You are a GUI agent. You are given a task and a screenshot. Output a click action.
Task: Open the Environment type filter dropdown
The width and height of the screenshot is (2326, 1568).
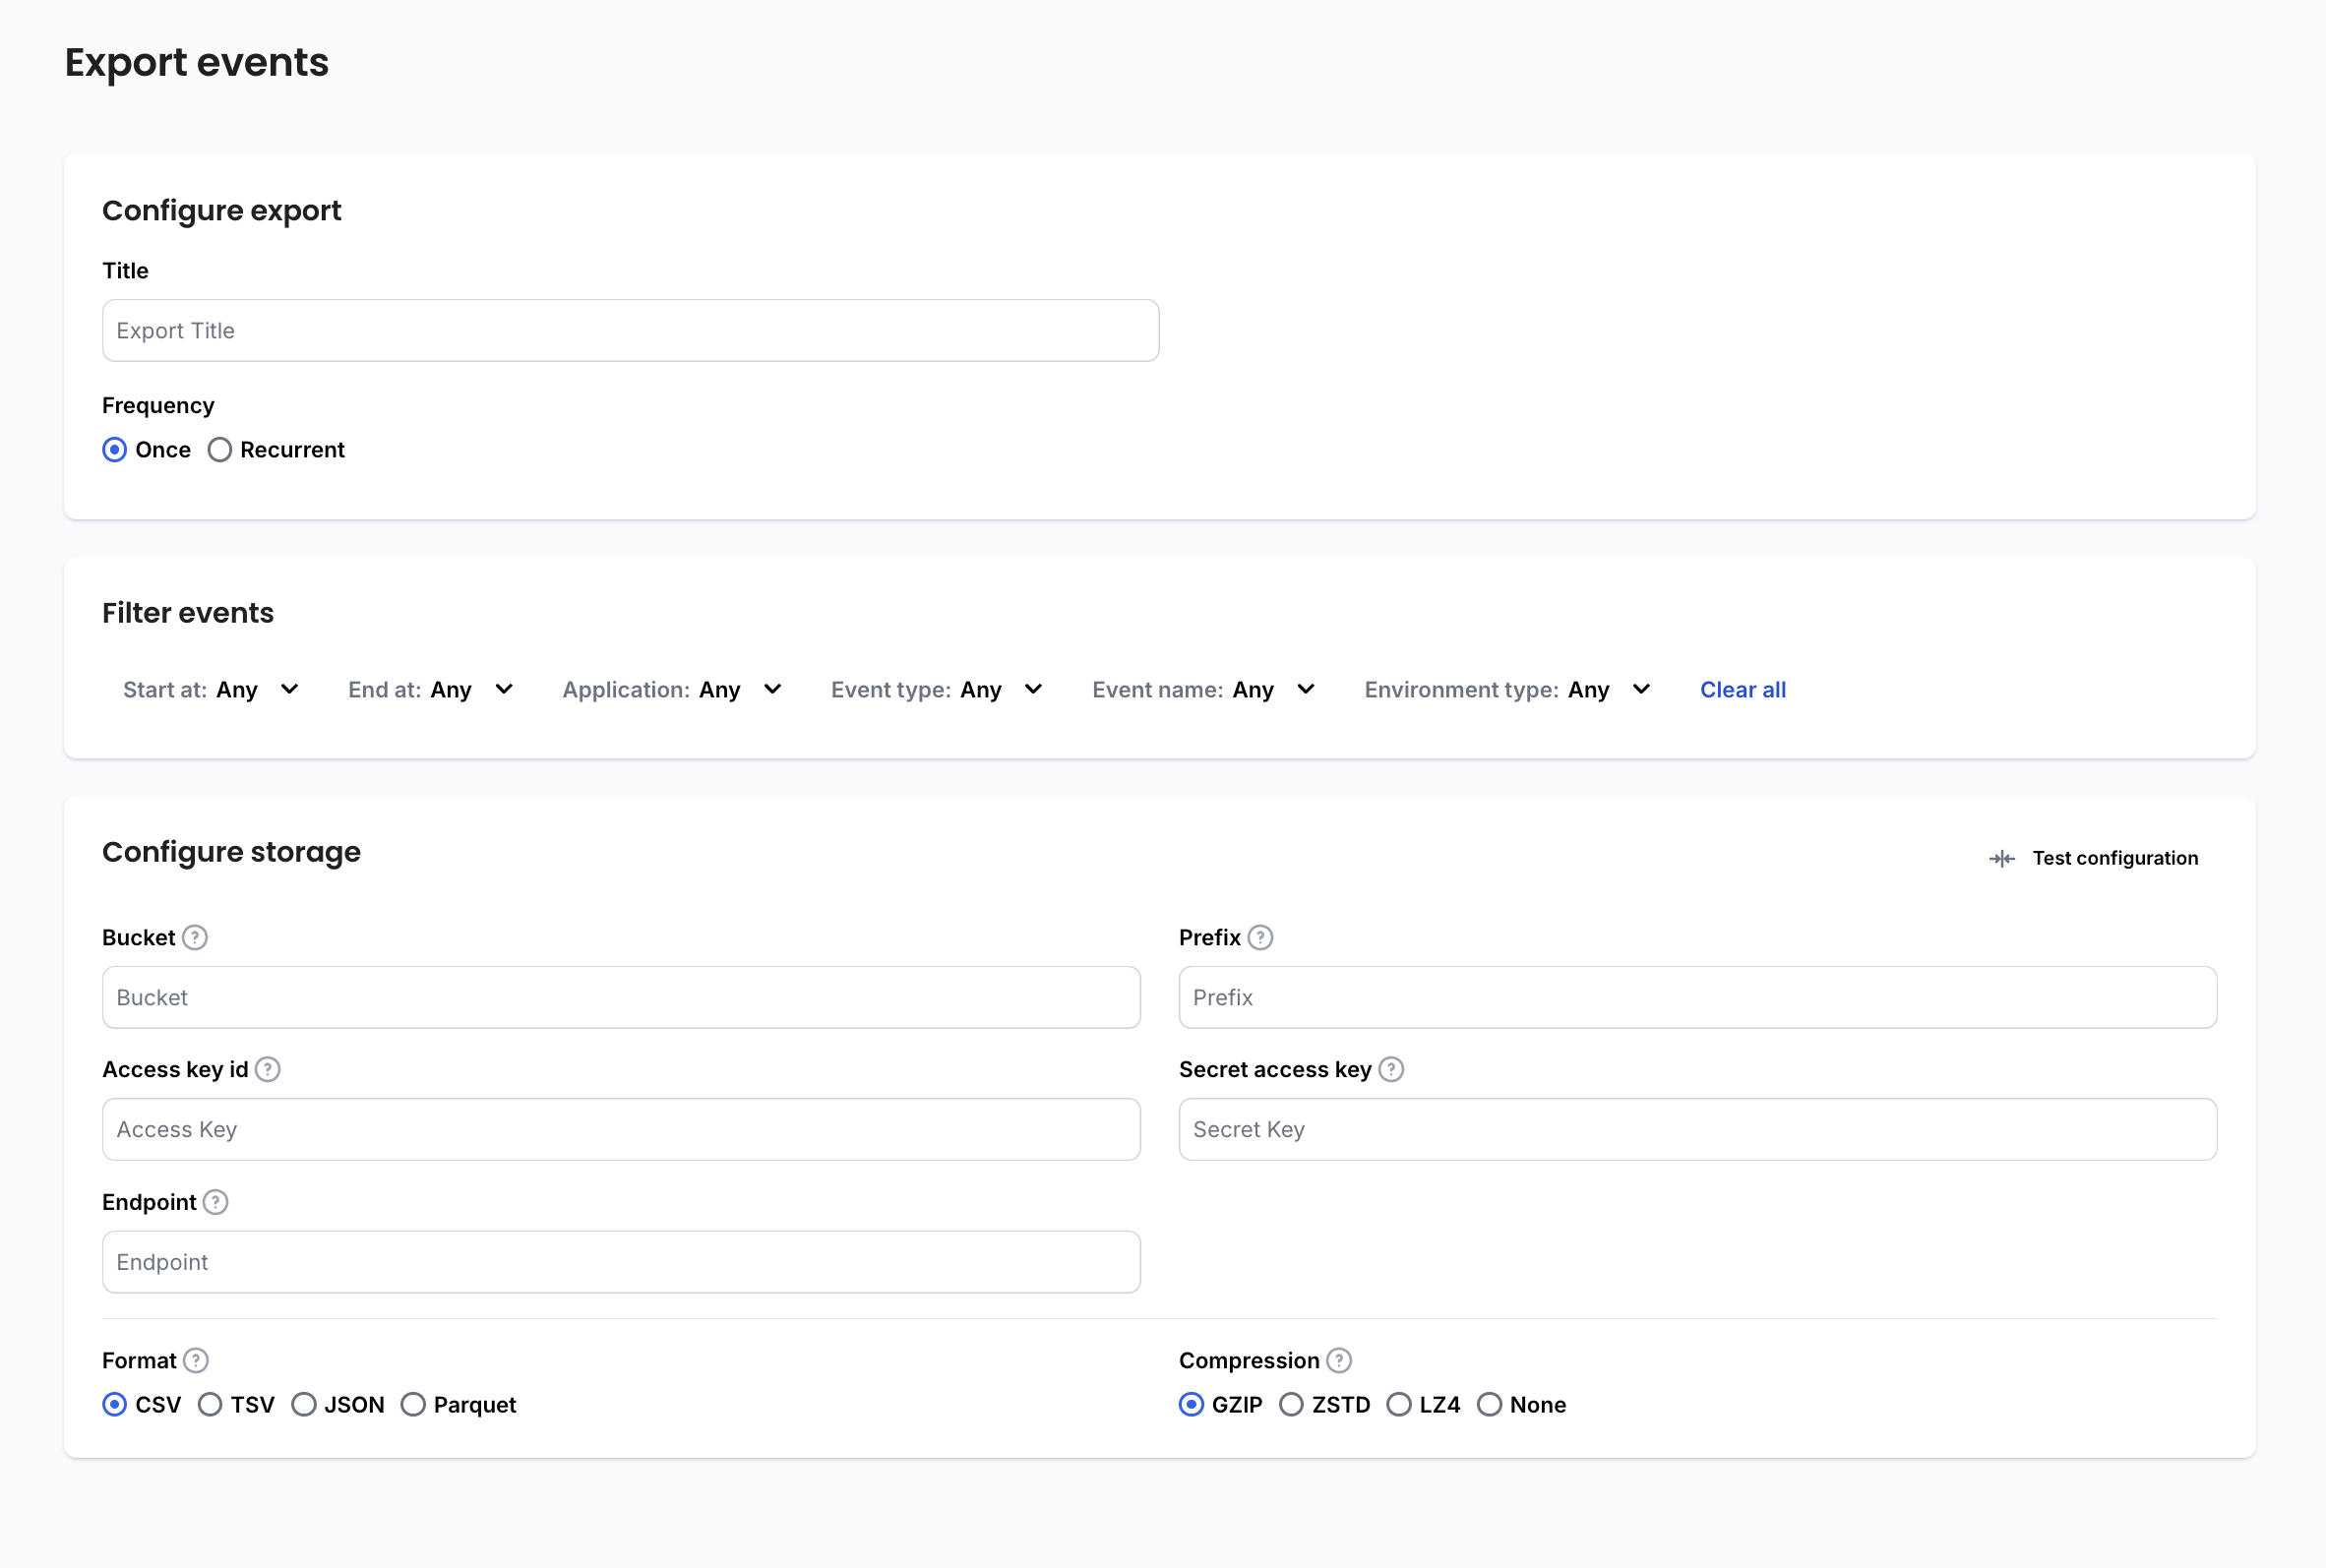click(x=1508, y=690)
